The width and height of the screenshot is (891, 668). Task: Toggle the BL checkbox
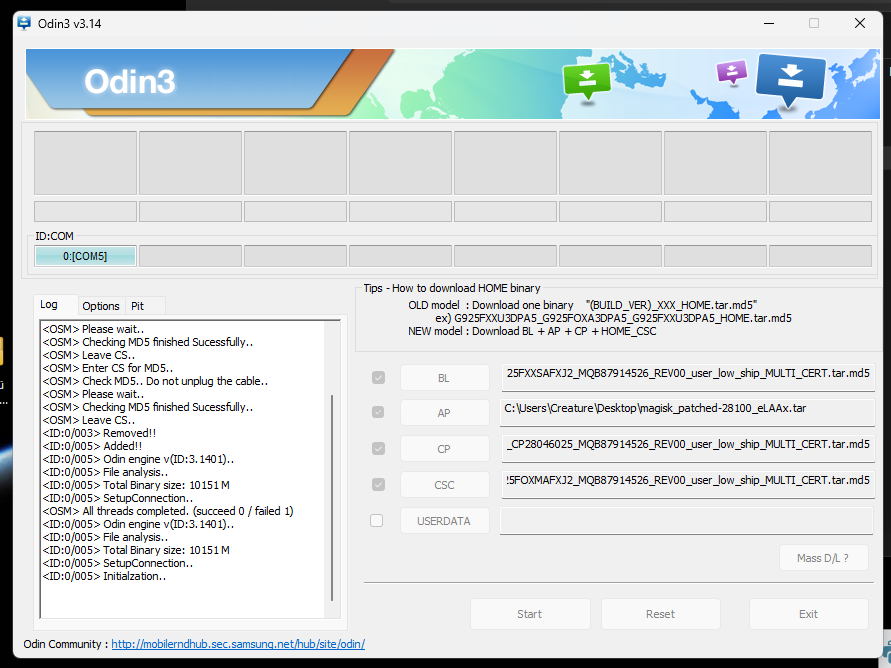pos(378,378)
